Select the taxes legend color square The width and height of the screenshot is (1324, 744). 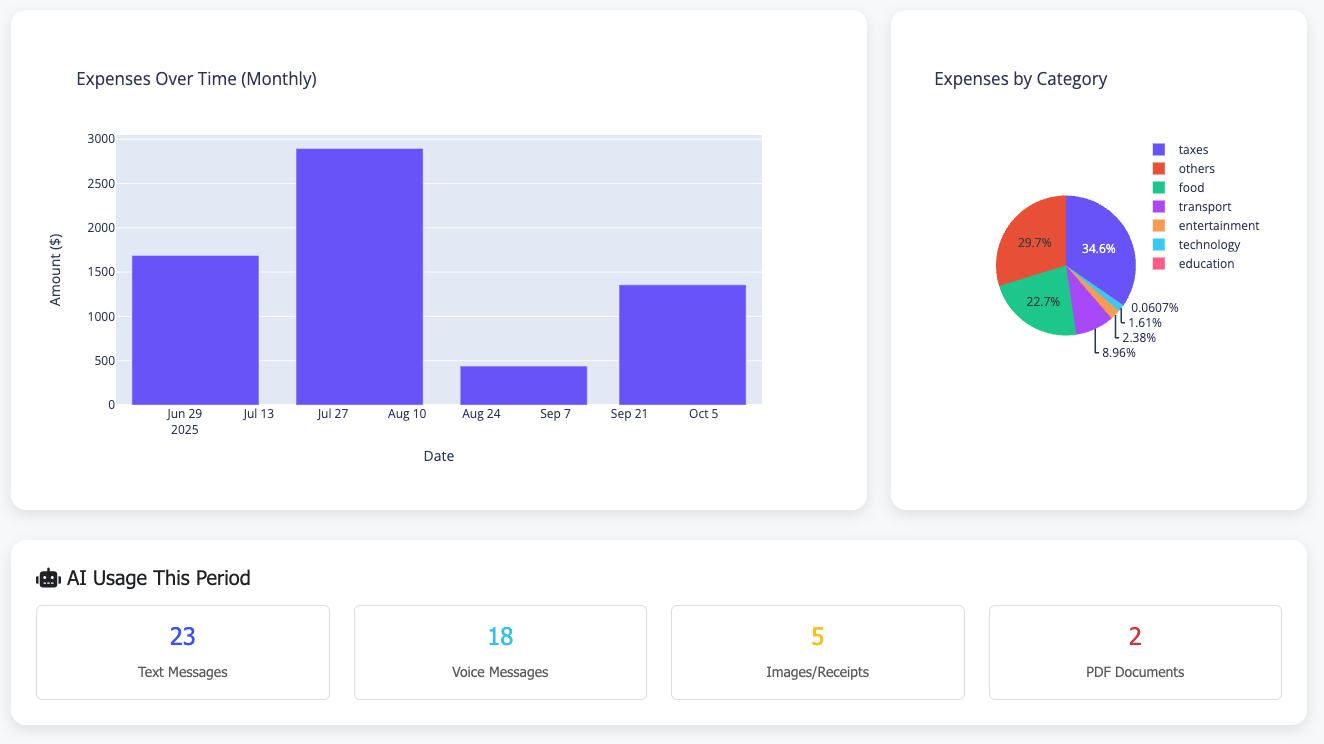click(x=1163, y=149)
